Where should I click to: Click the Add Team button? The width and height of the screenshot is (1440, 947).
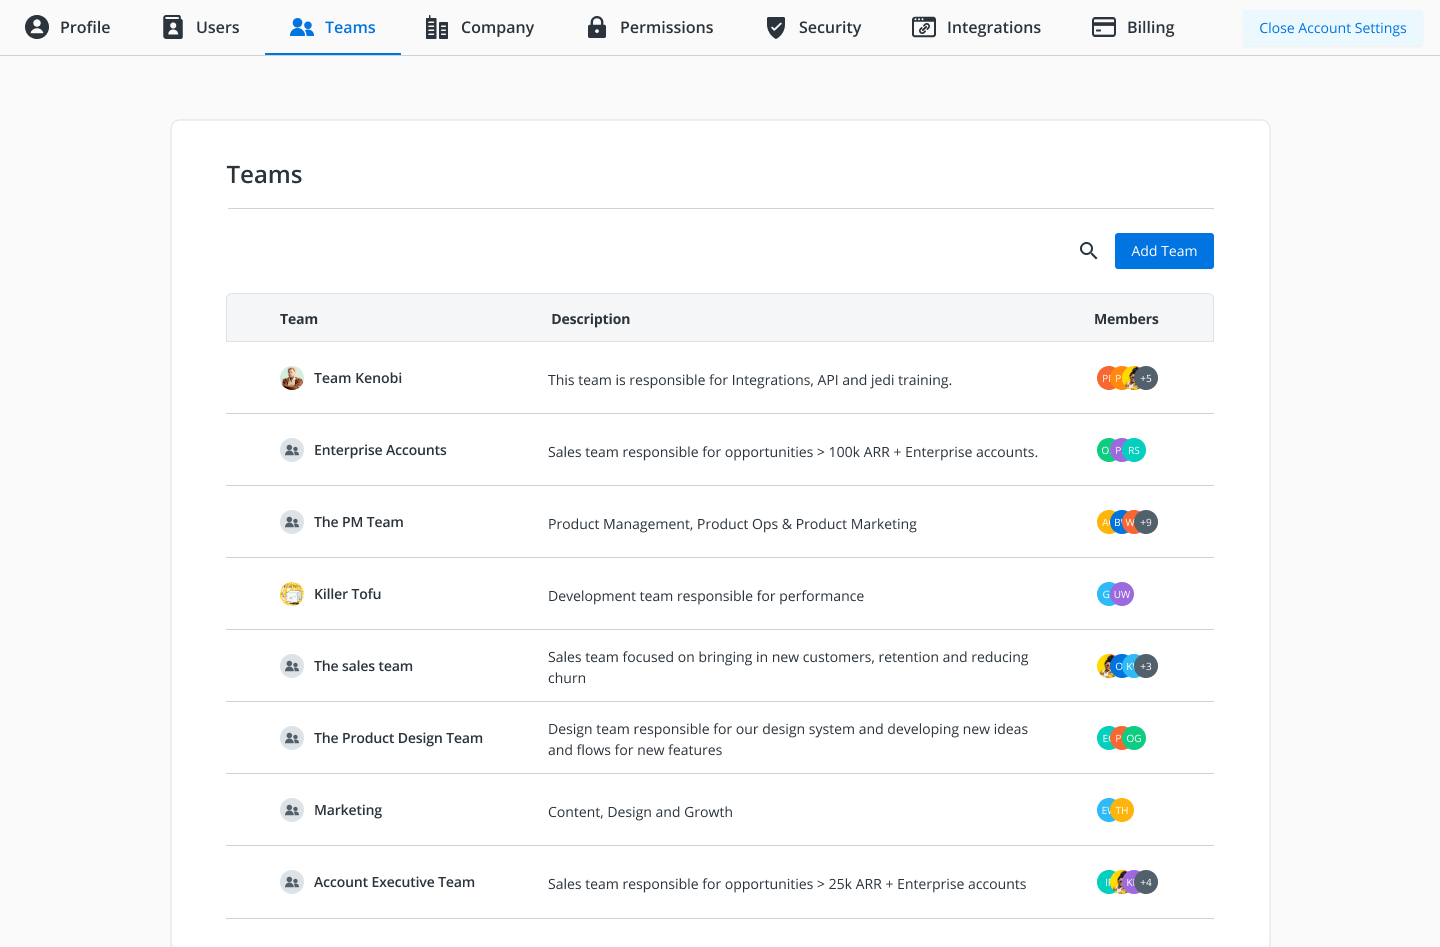[x=1164, y=251]
